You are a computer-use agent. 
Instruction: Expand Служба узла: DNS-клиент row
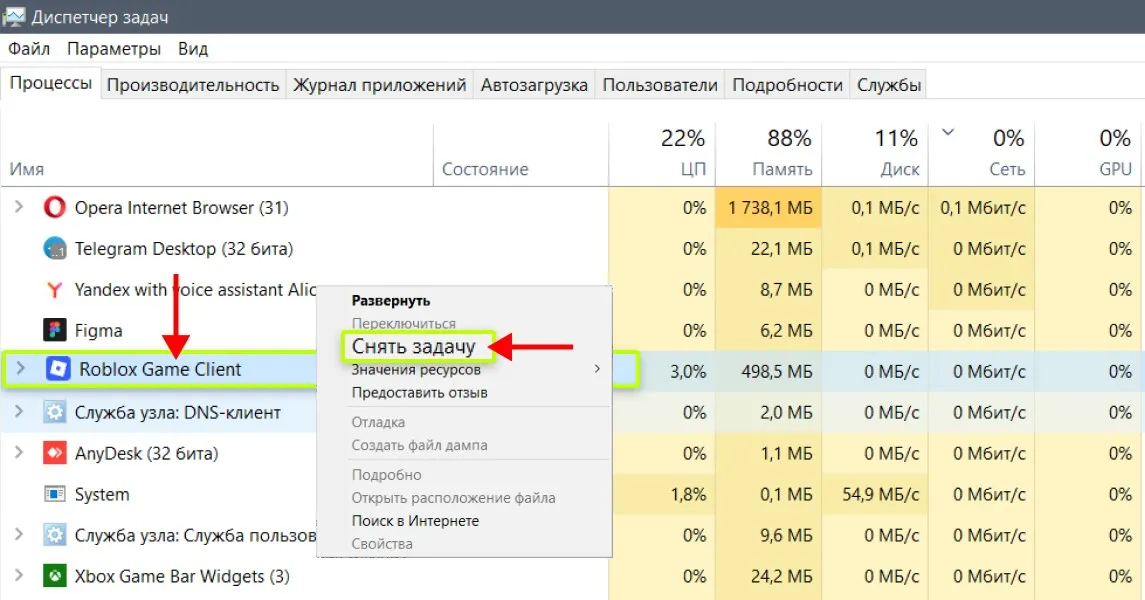[x=19, y=412]
